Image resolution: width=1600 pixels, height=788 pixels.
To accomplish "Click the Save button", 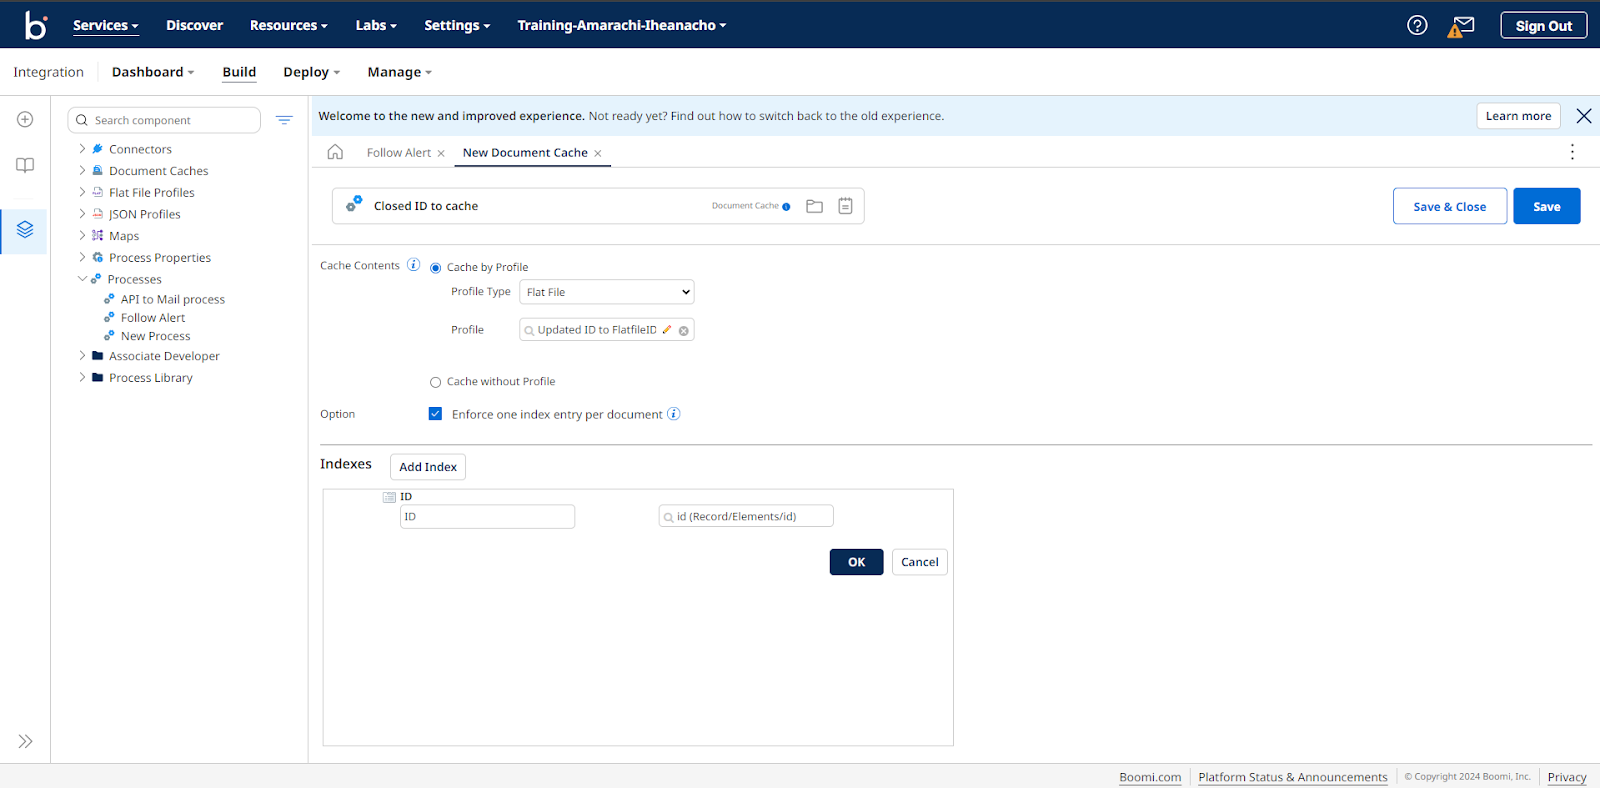I will click(1547, 206).
